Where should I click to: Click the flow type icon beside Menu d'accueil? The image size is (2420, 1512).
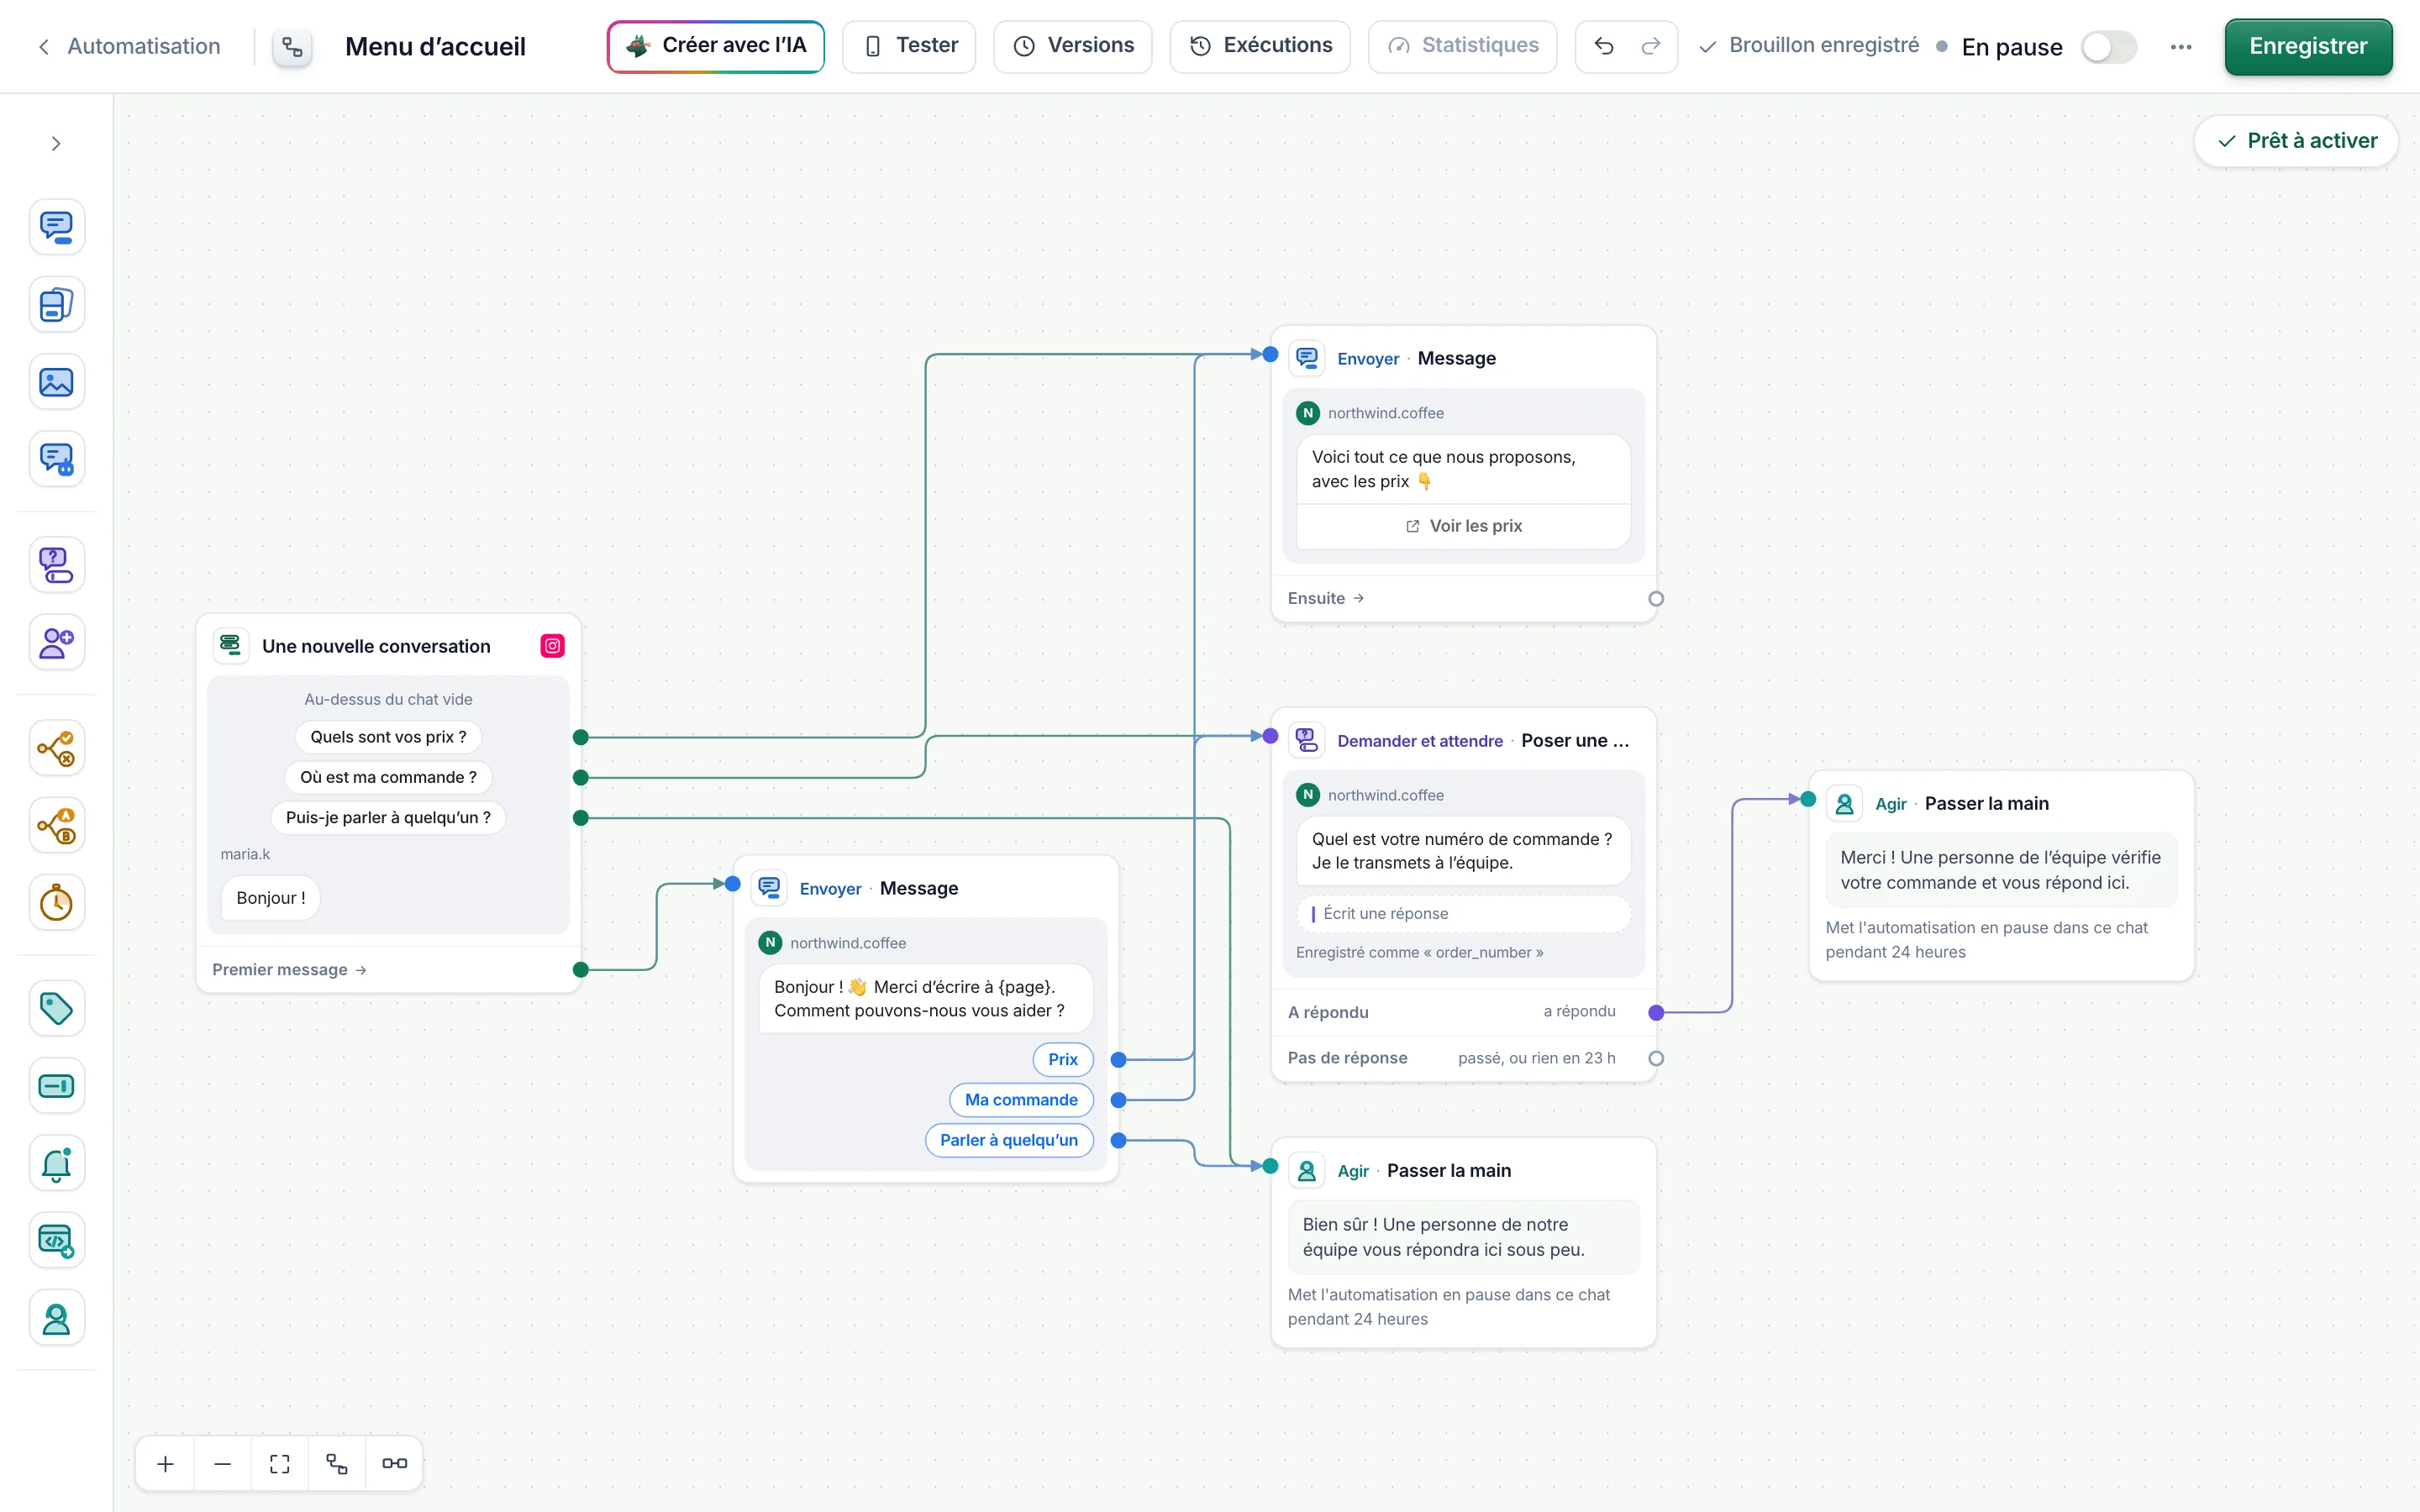point(292,47)
